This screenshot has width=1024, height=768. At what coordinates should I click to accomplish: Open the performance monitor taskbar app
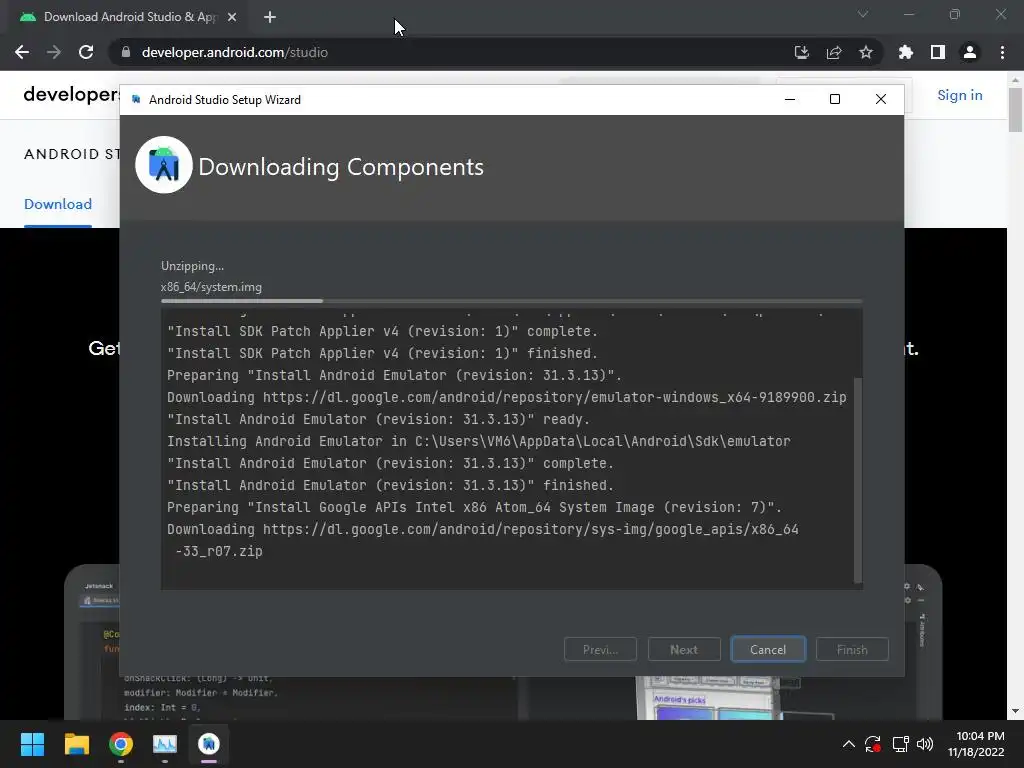click(x=165, y=744)
